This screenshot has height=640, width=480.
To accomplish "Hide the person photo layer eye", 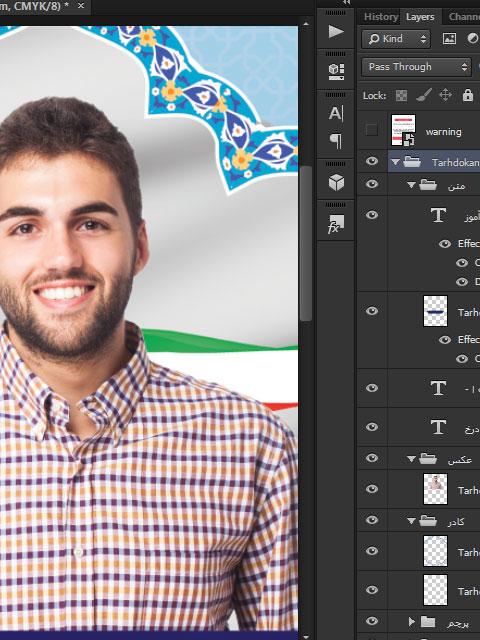I will pyautogui.click(x=372, y=489).
